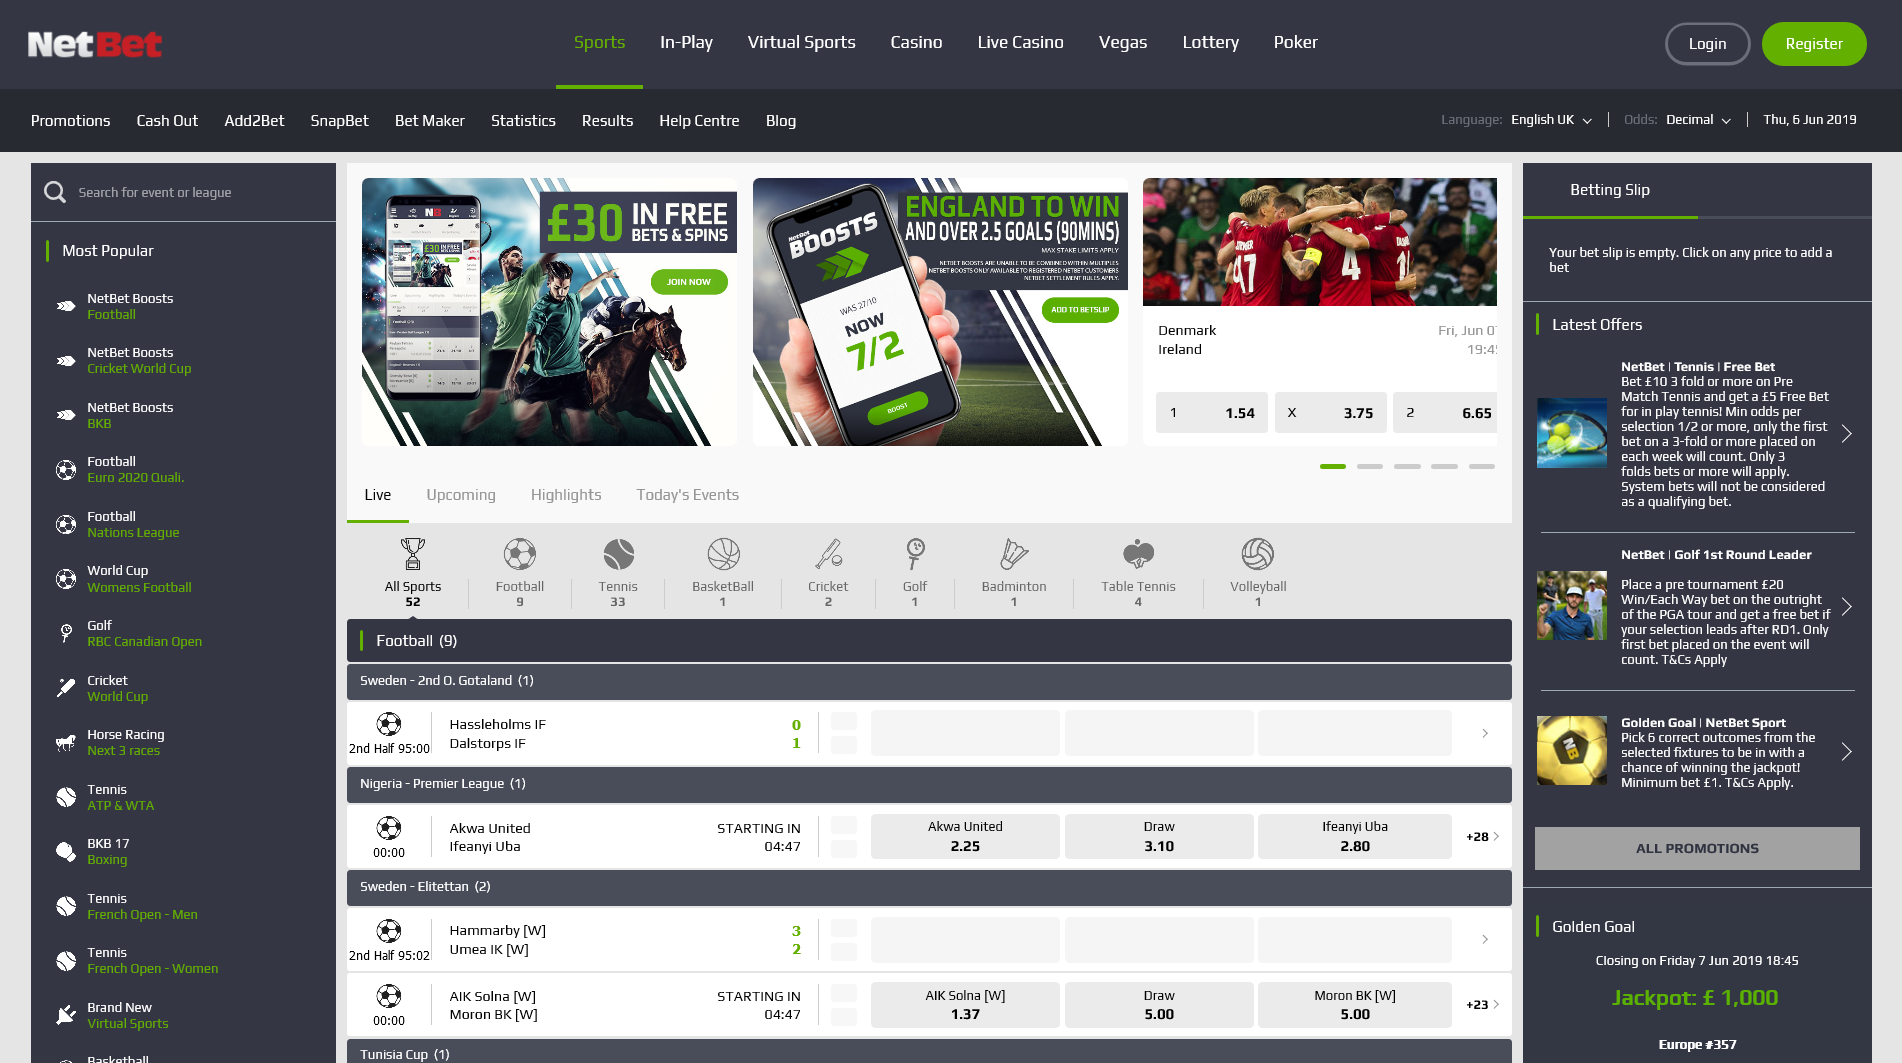Screen dimensions: 1902x1063
Task: Open the Casino menu item
Action: pos(916,42)
